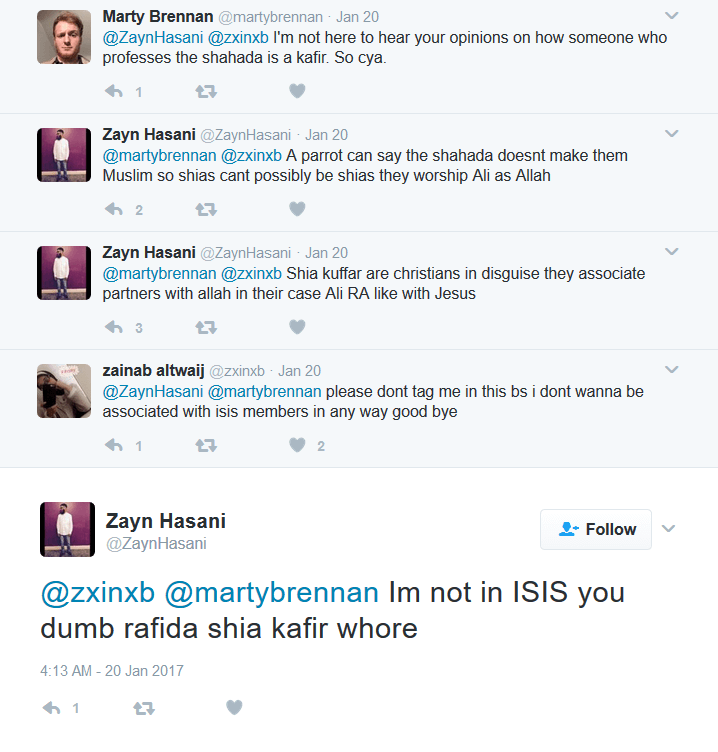Viewport: 718px width, 752px height.
Task: Expand Marty Brennan tweet options chevron
Action: pos(672,16)
